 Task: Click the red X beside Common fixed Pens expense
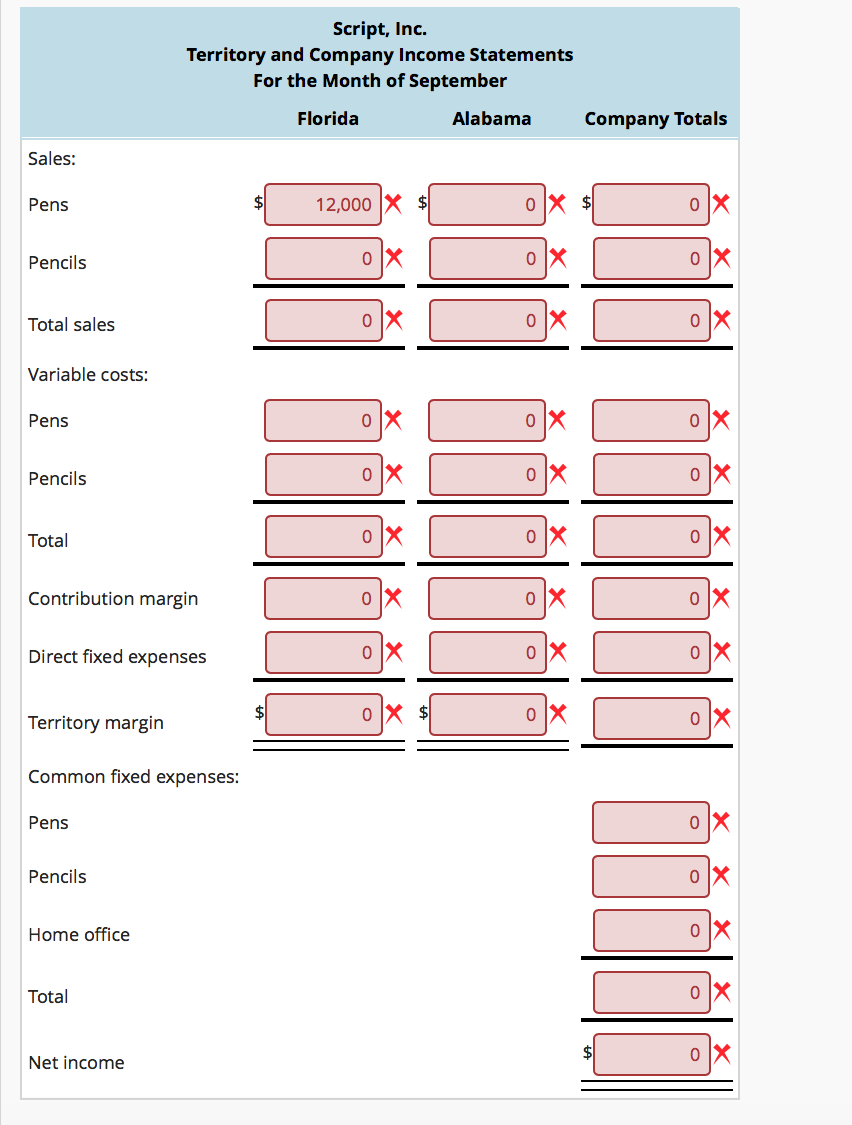[722, 822]
